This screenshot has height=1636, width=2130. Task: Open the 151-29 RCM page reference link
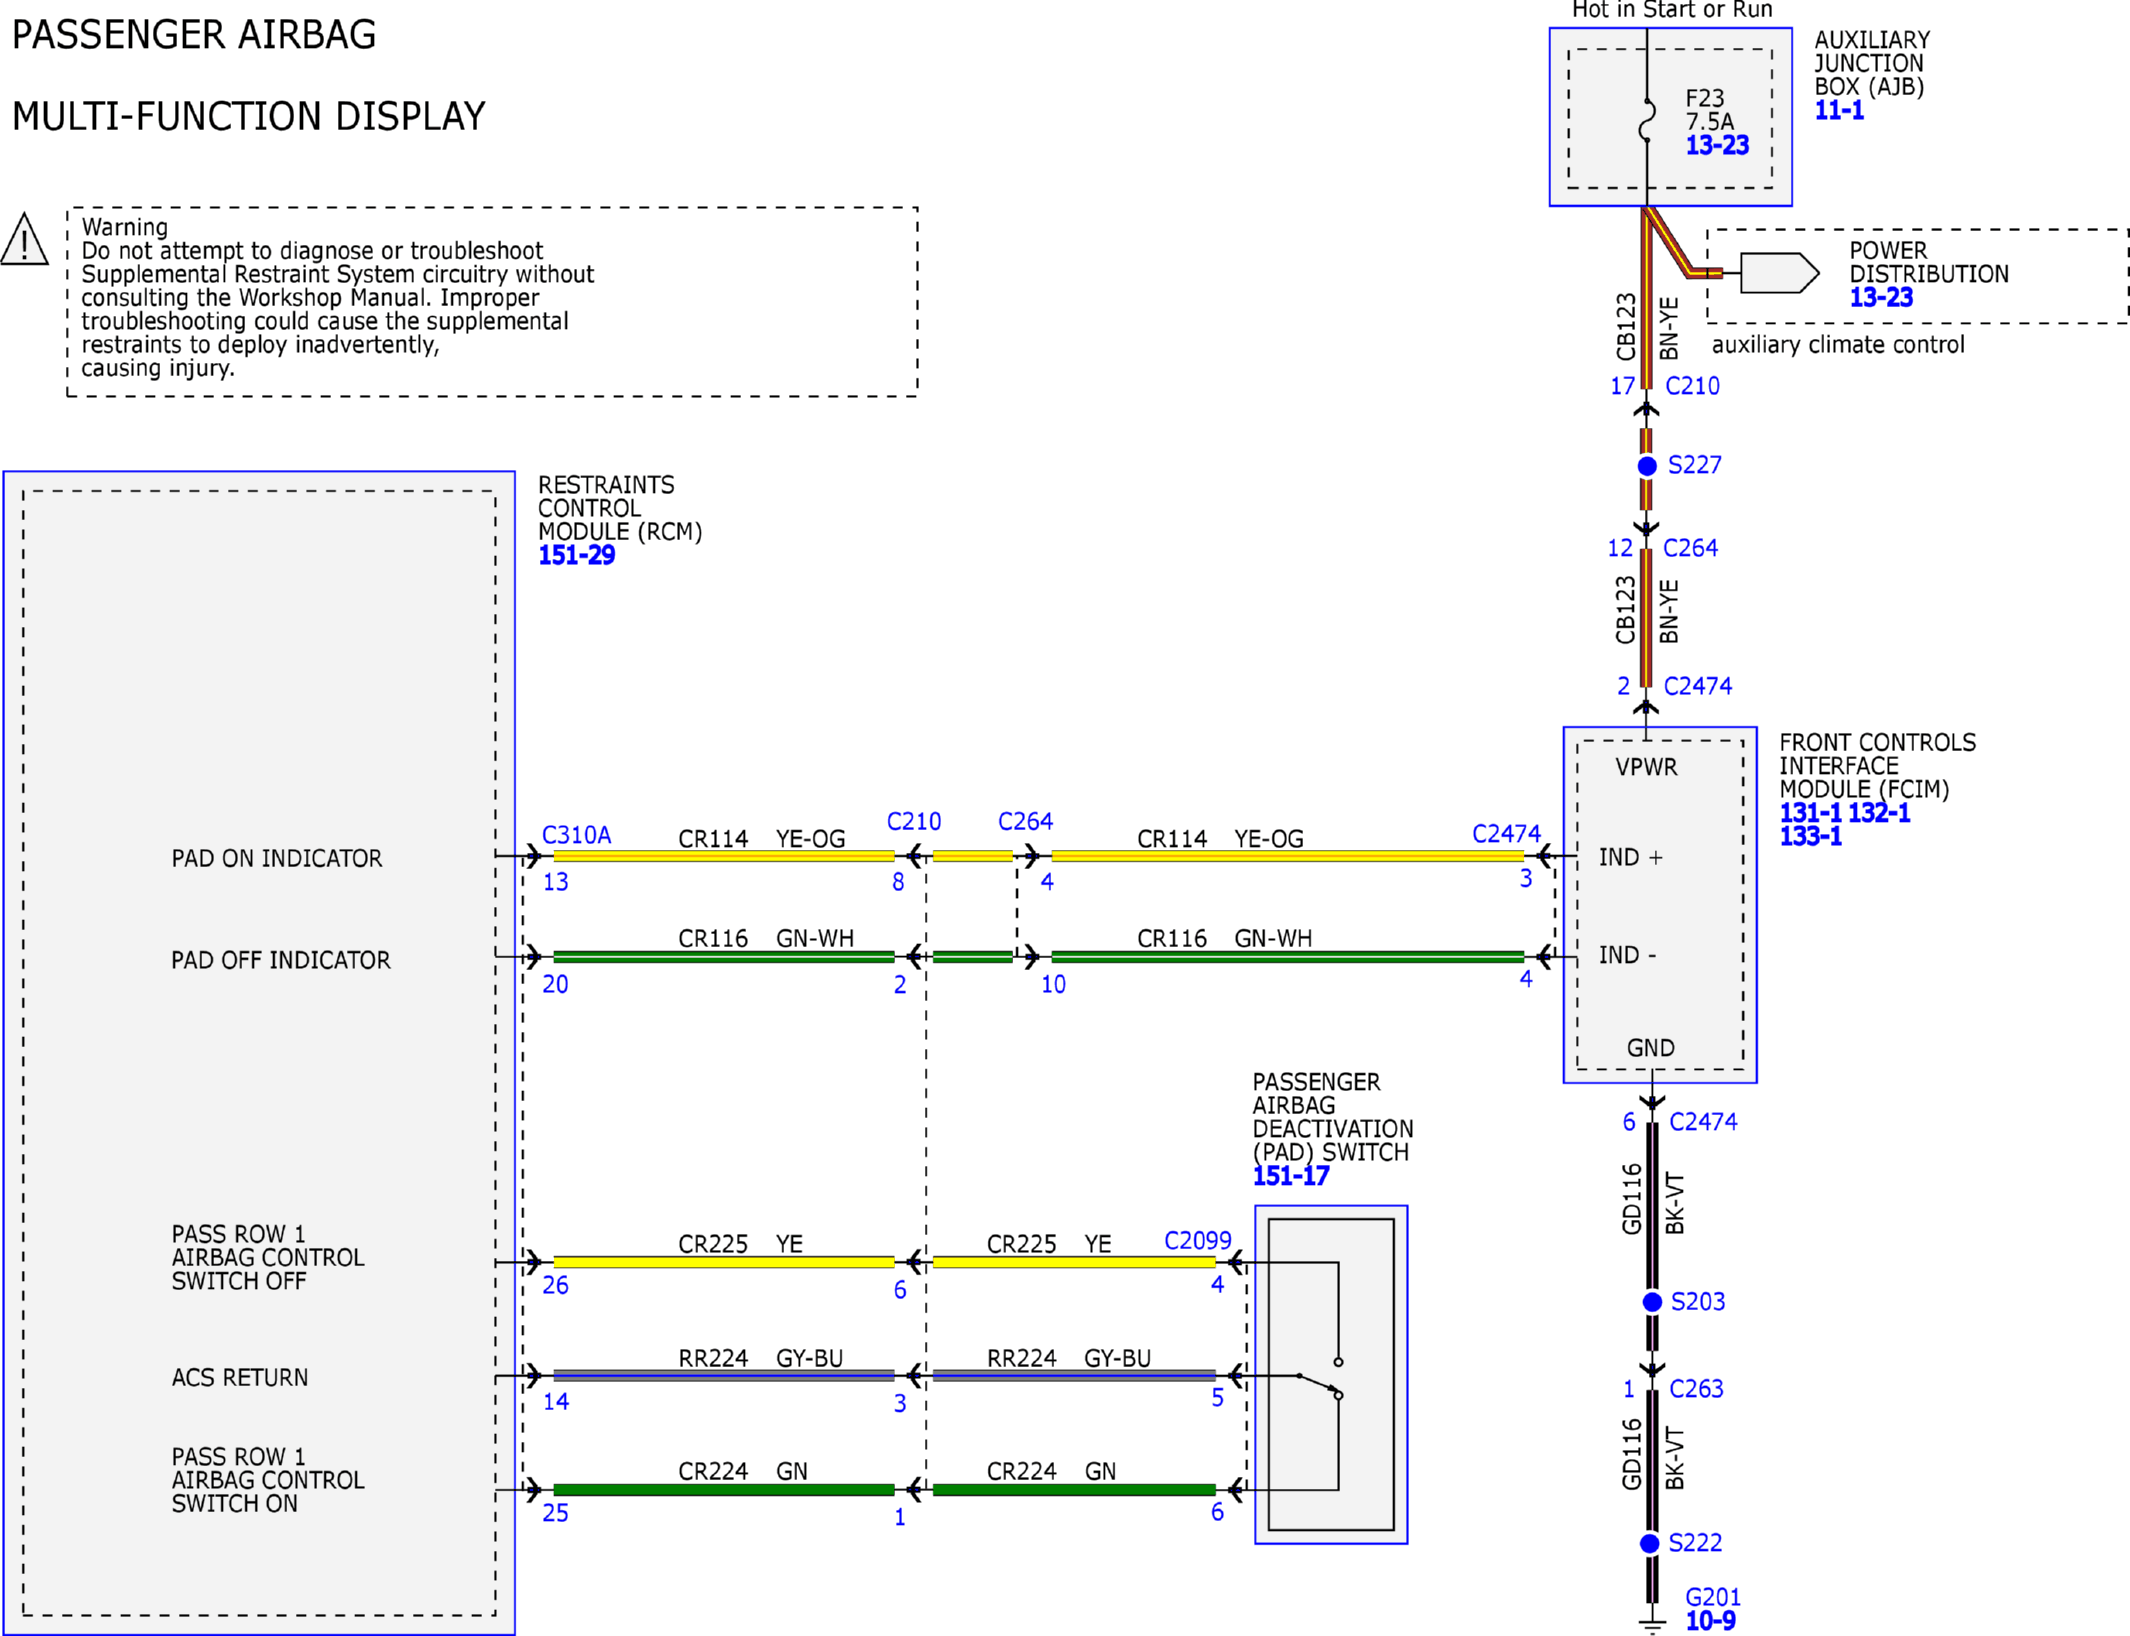576,556
